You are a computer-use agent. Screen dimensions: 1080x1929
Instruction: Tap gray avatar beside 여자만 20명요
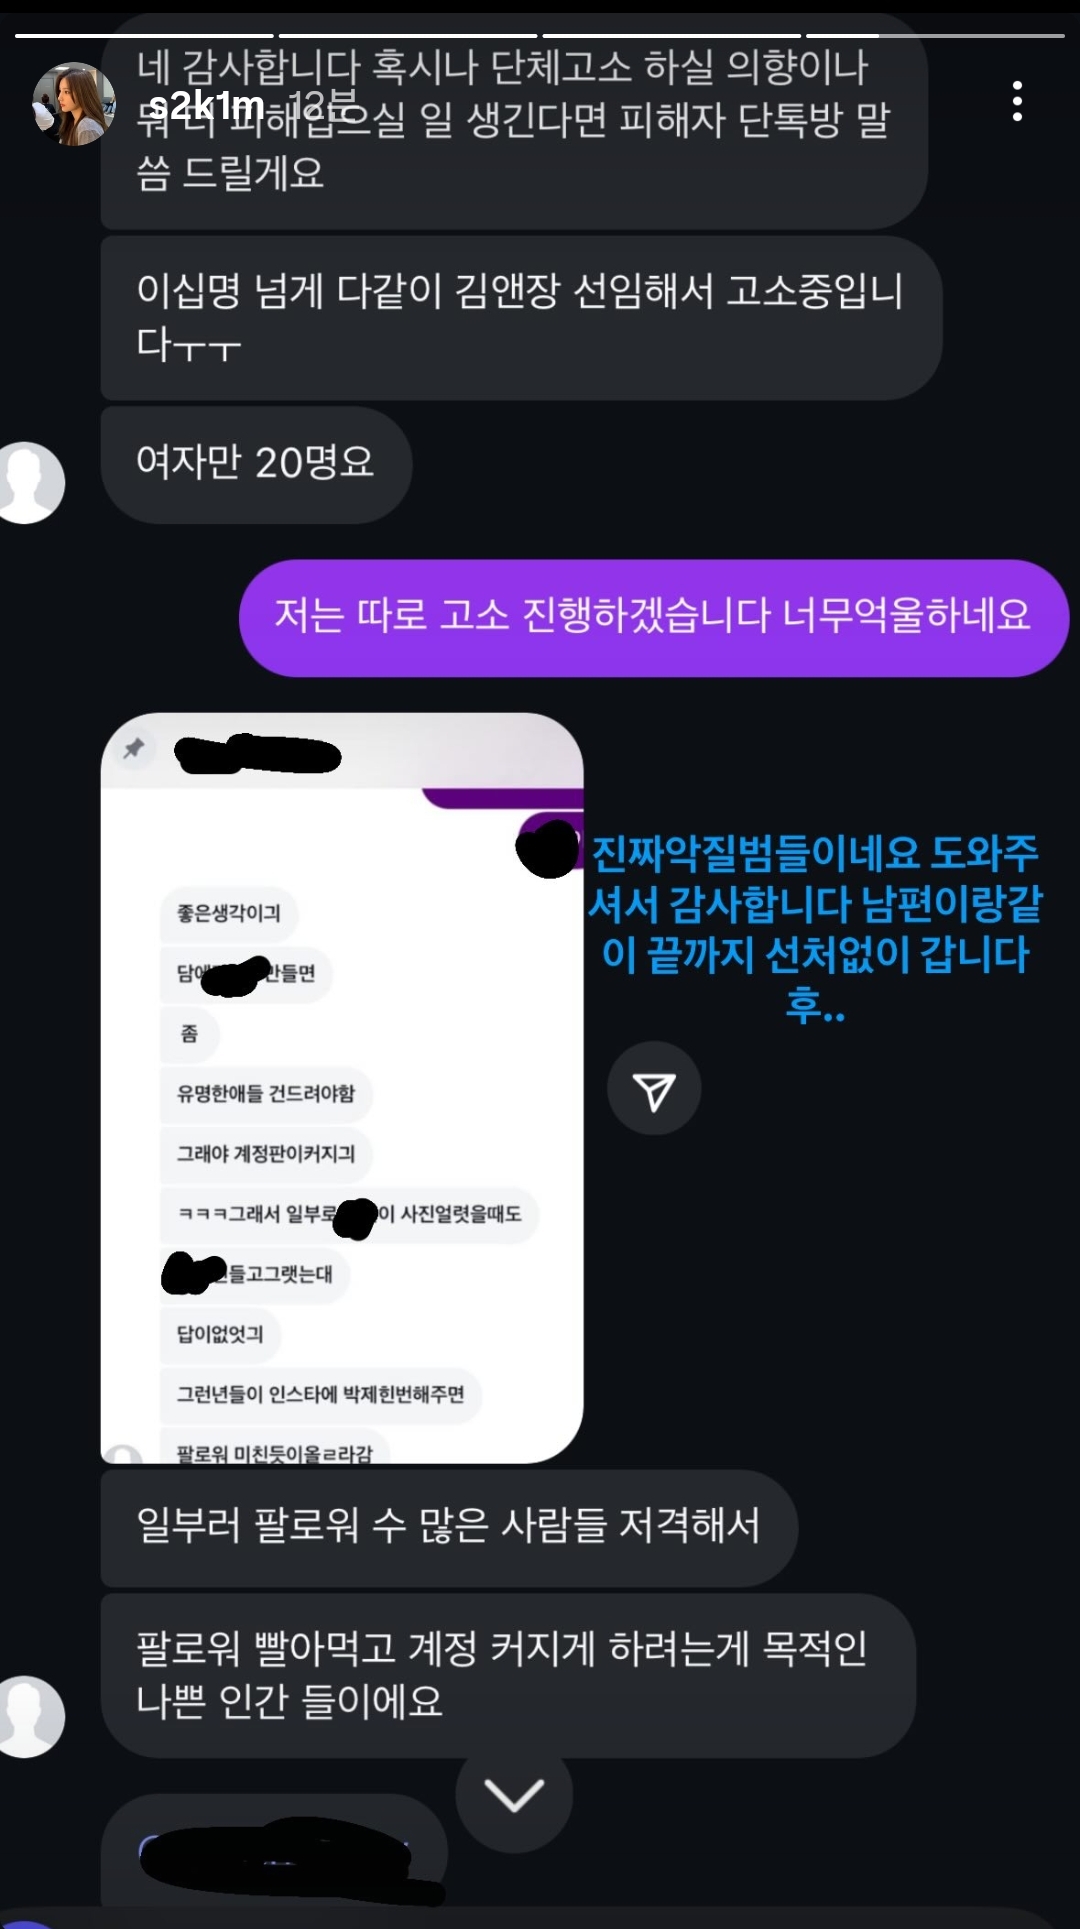click(30, 482)
